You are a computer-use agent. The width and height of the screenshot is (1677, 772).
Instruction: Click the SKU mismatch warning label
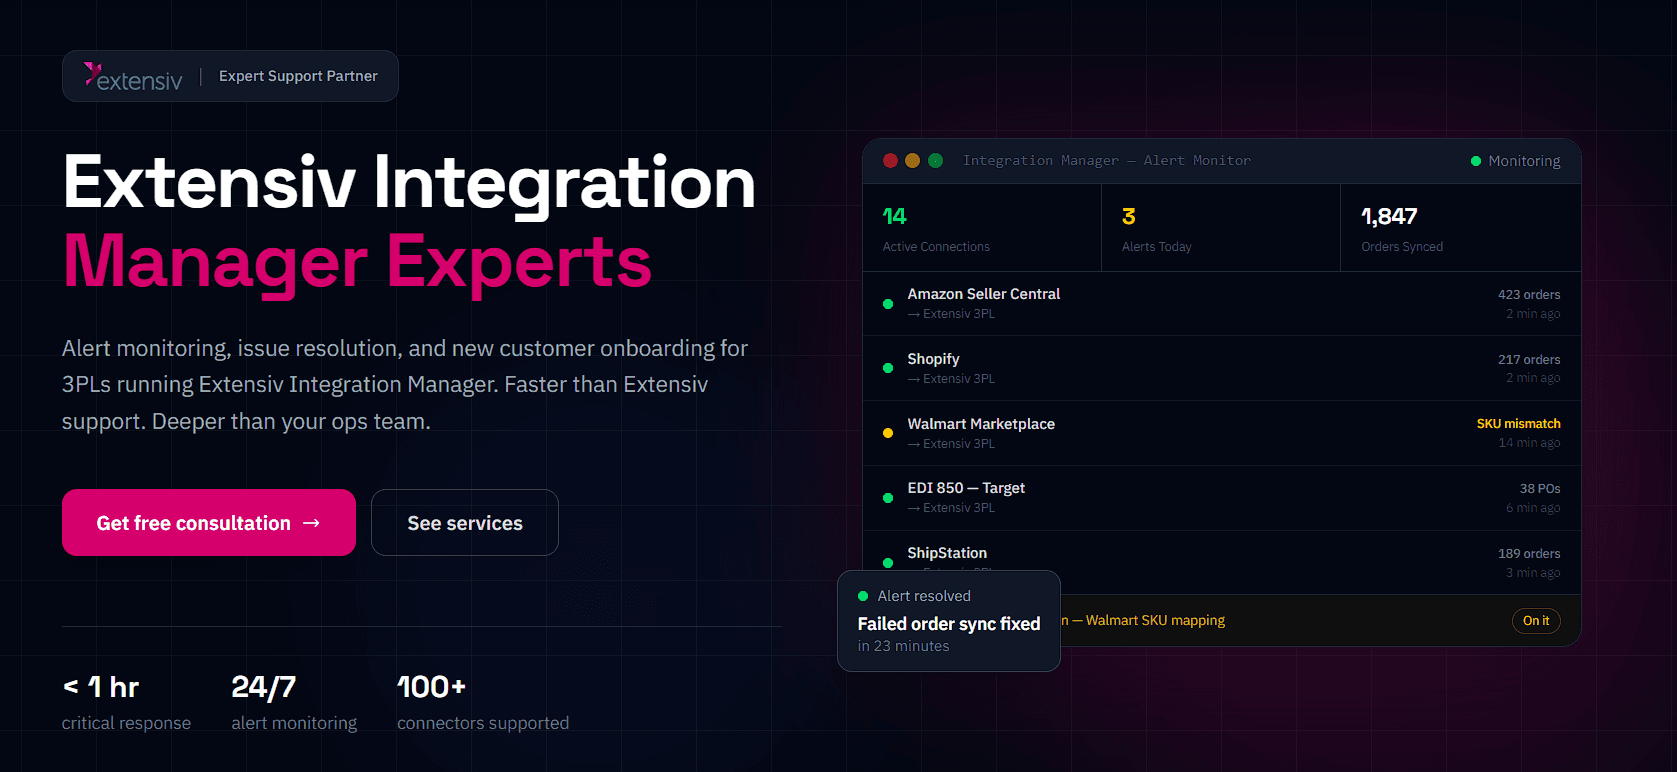tap(1518, 424)
